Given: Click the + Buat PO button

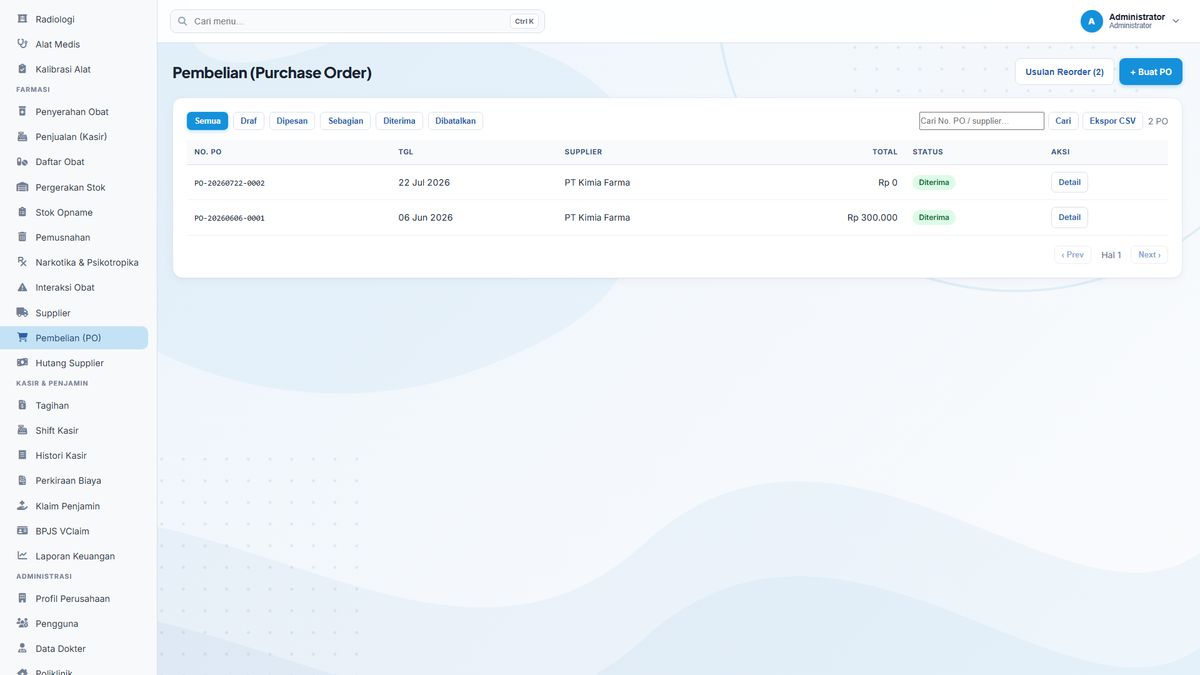Looking at the screenshot, I should [x=1151, y=72].
